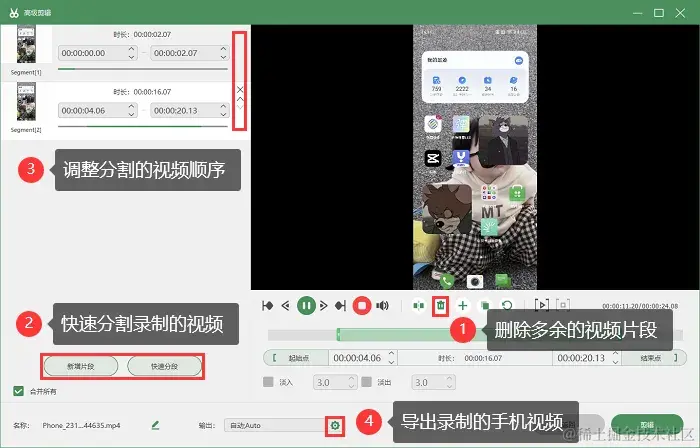Click the green selected range on timeline
The height and width of the screenshot is (448, 700).
[397, 335]
